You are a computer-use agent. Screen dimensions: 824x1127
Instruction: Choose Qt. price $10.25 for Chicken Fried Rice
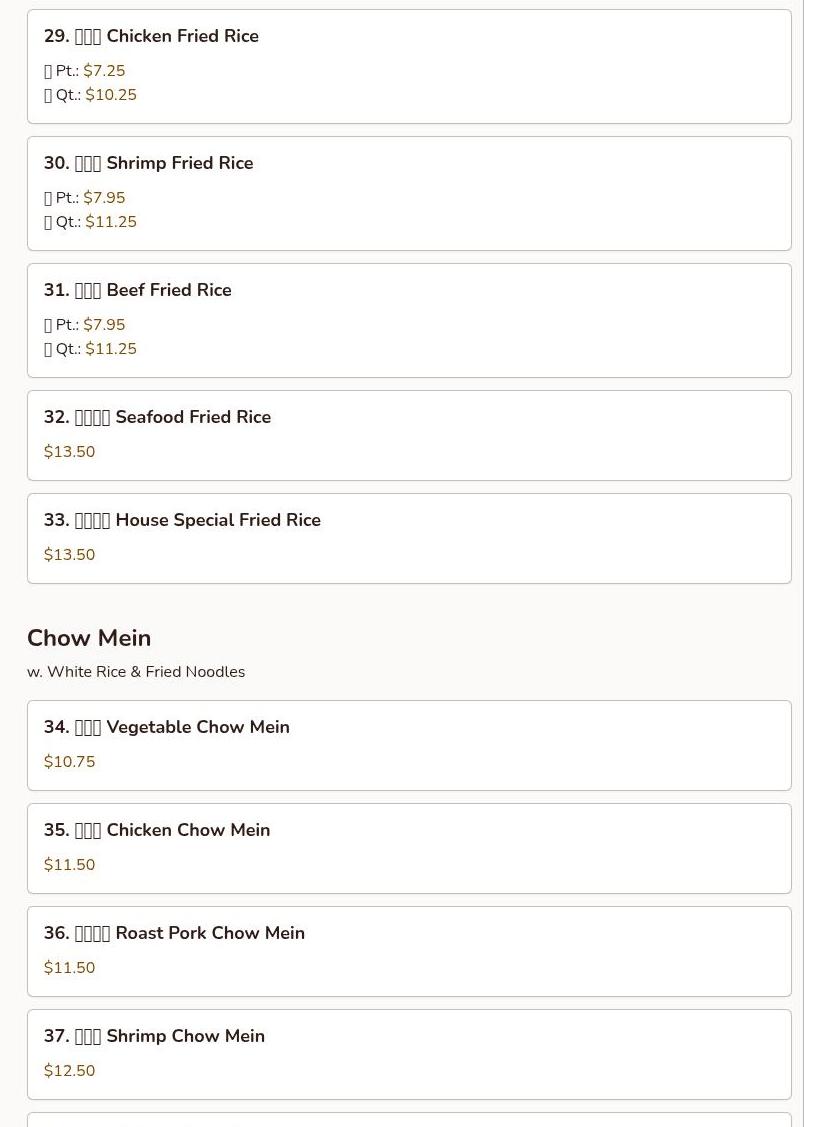point(90,95)
